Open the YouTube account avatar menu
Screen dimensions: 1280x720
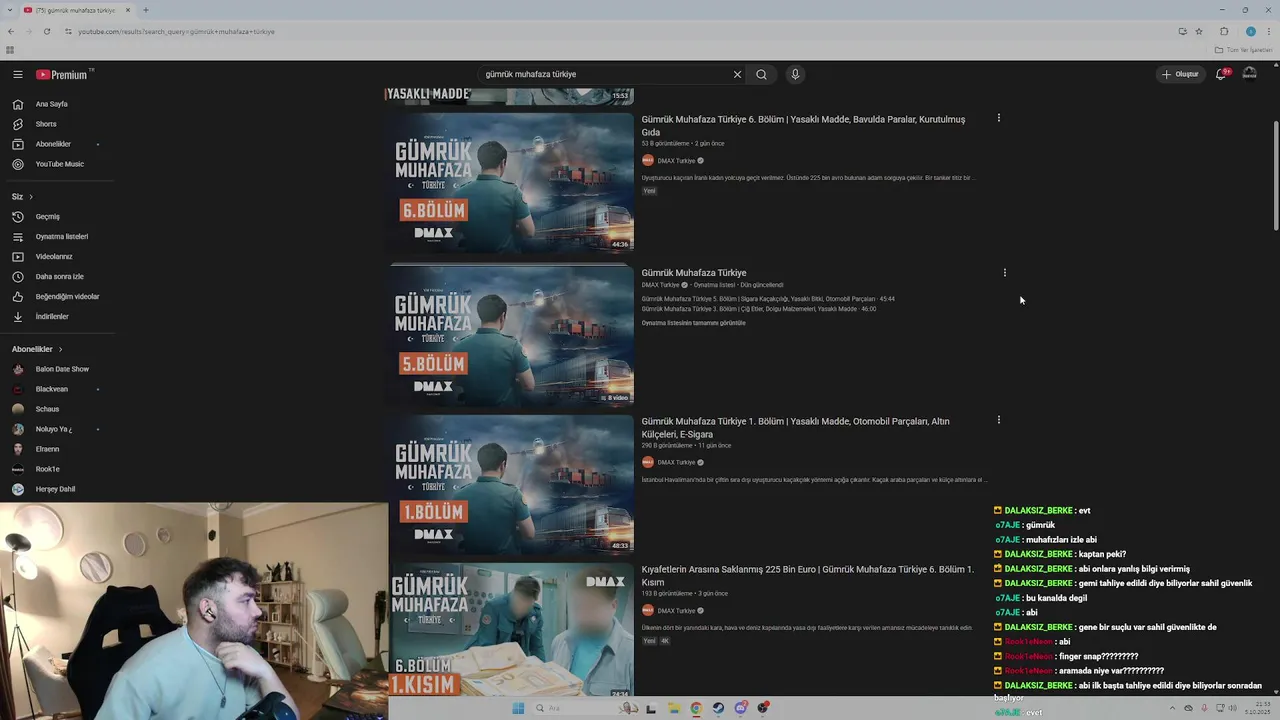(x=1249, y=74)
